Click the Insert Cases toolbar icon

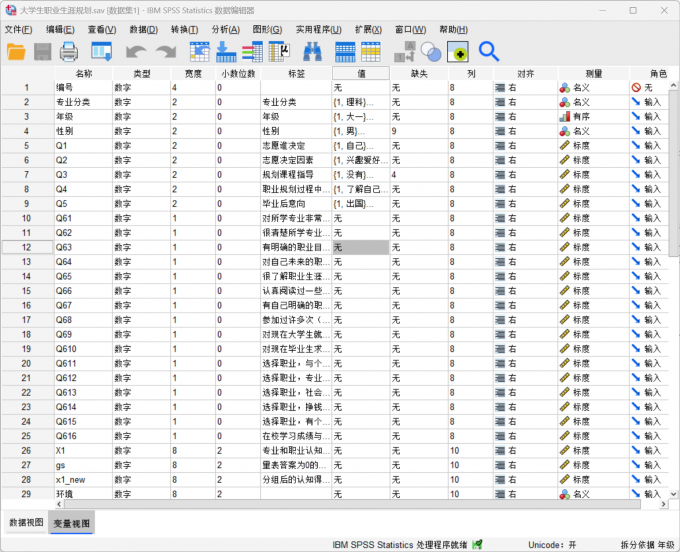pyautogui.click(x=345, y=52)
